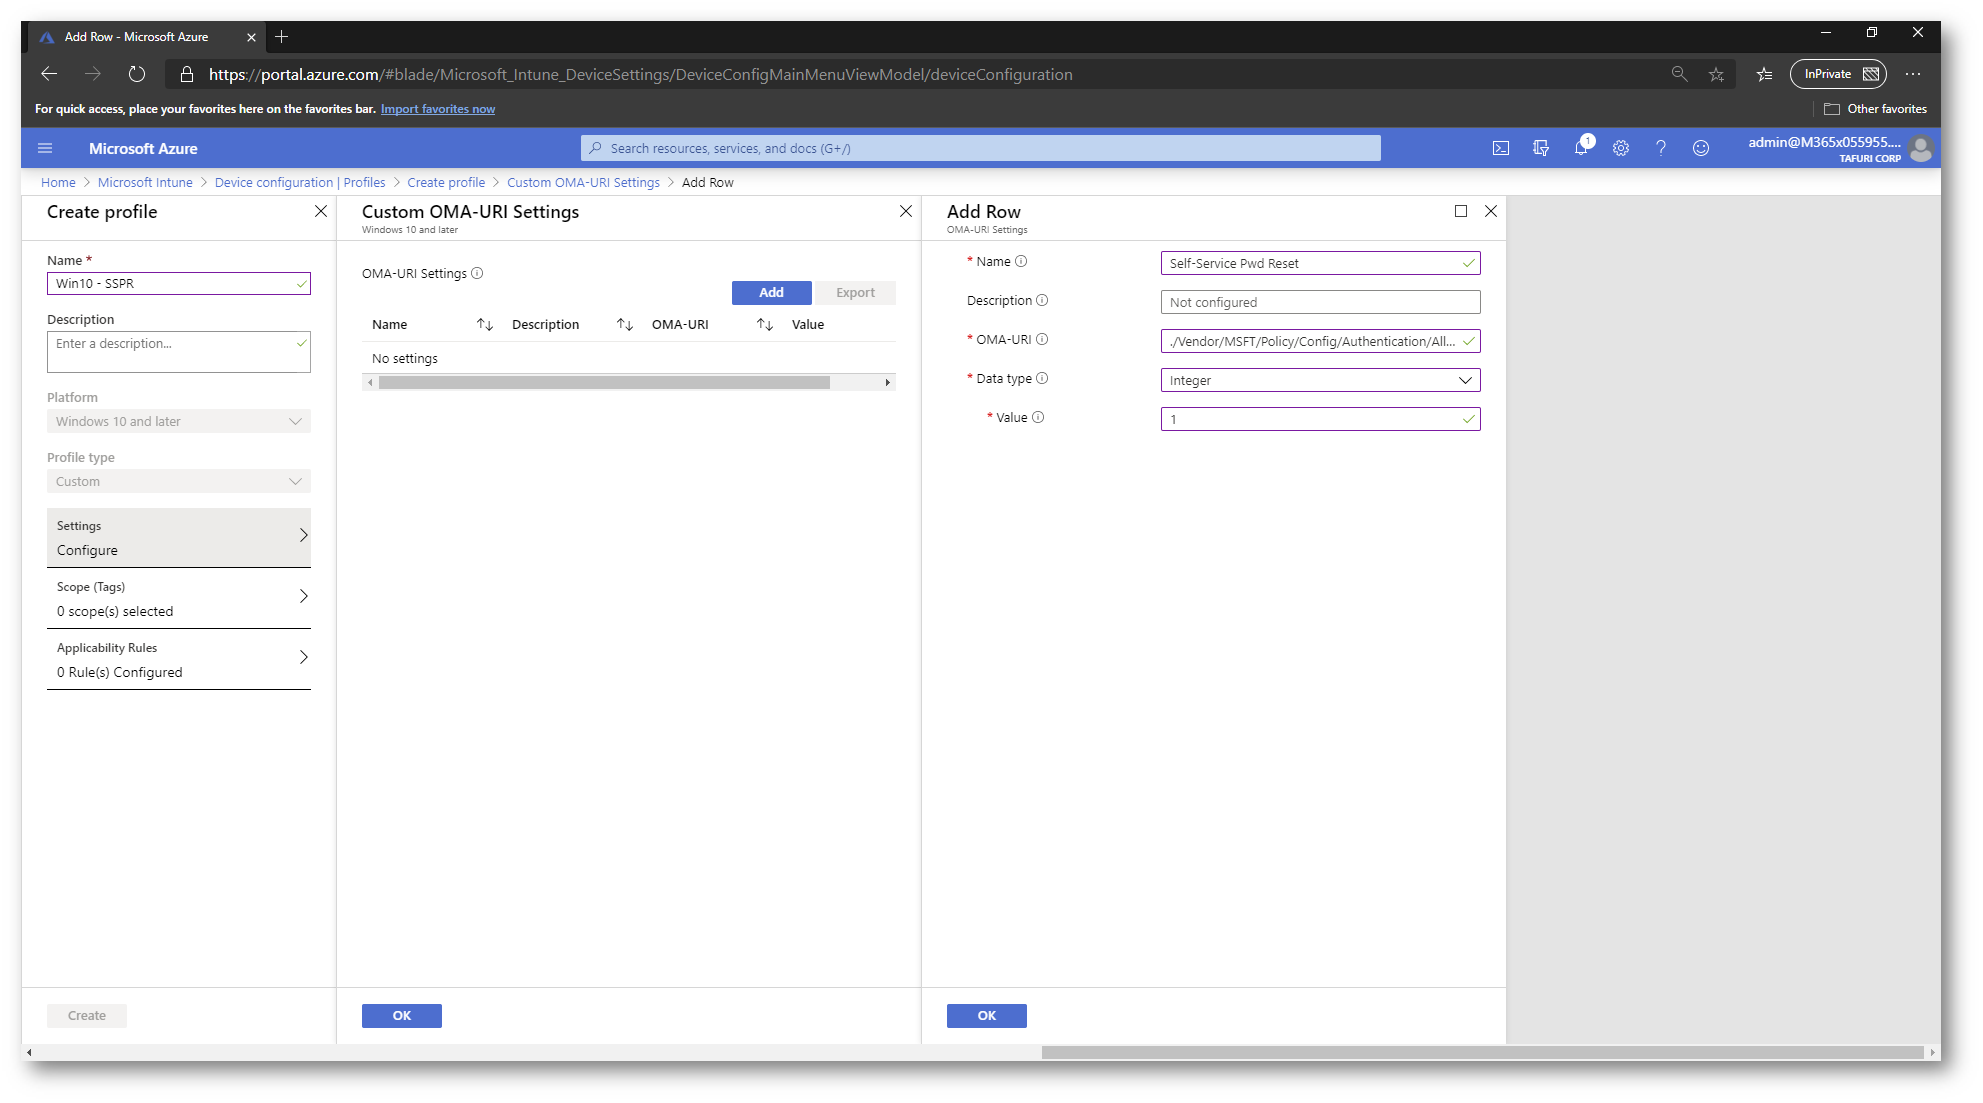1983x1103 pixels.
Task: Open the notifications bell
Action: point(1581,148)
